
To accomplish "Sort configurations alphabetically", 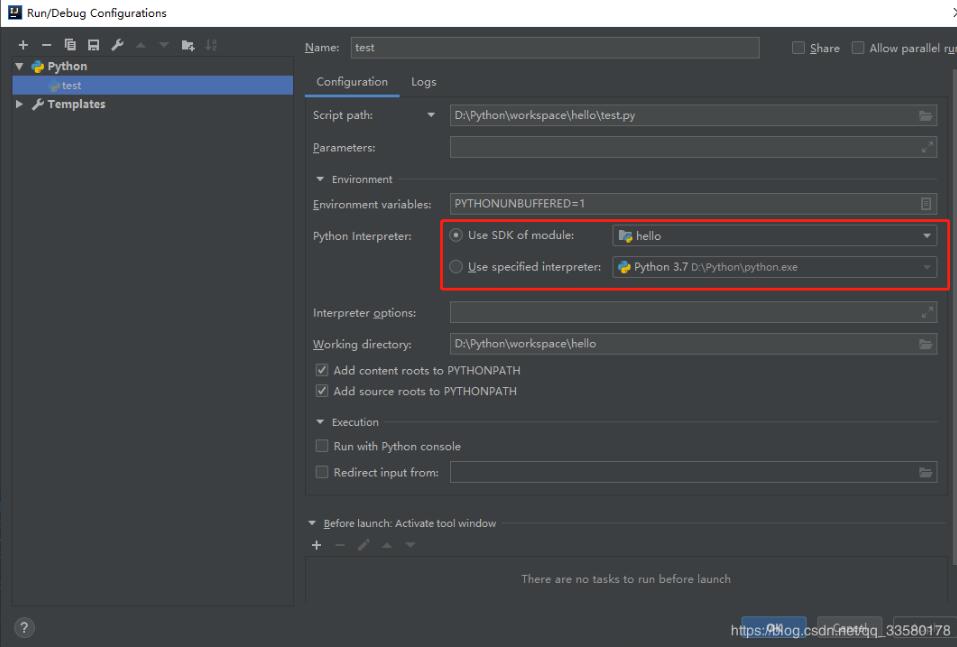I will point(211,45).
